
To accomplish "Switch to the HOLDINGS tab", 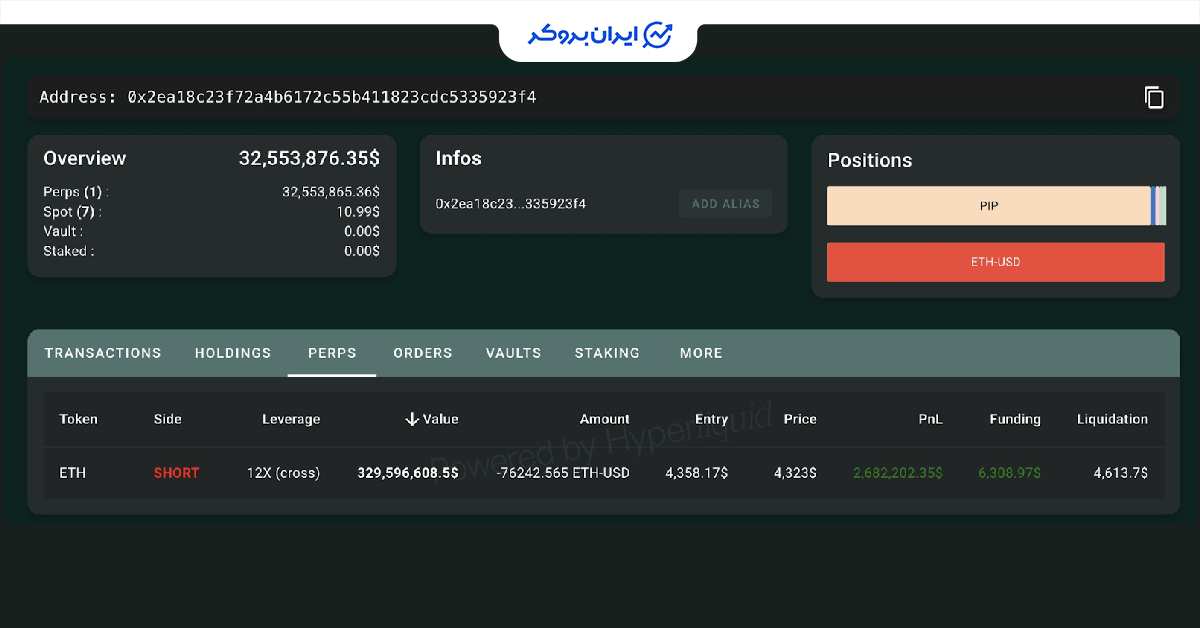I will (233, 353).
